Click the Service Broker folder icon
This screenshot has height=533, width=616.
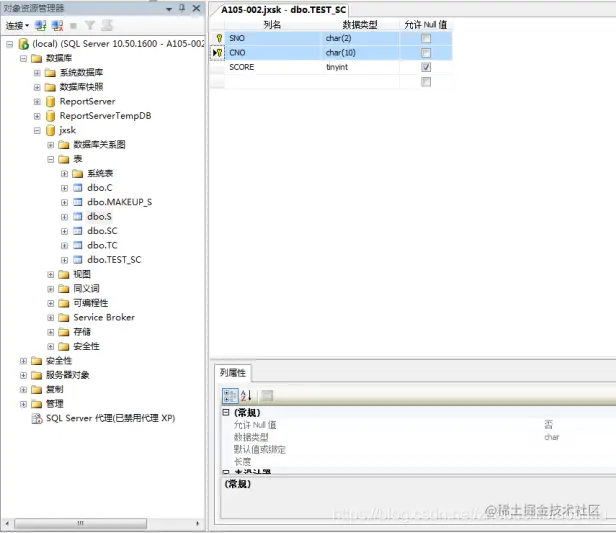point(64,317)
